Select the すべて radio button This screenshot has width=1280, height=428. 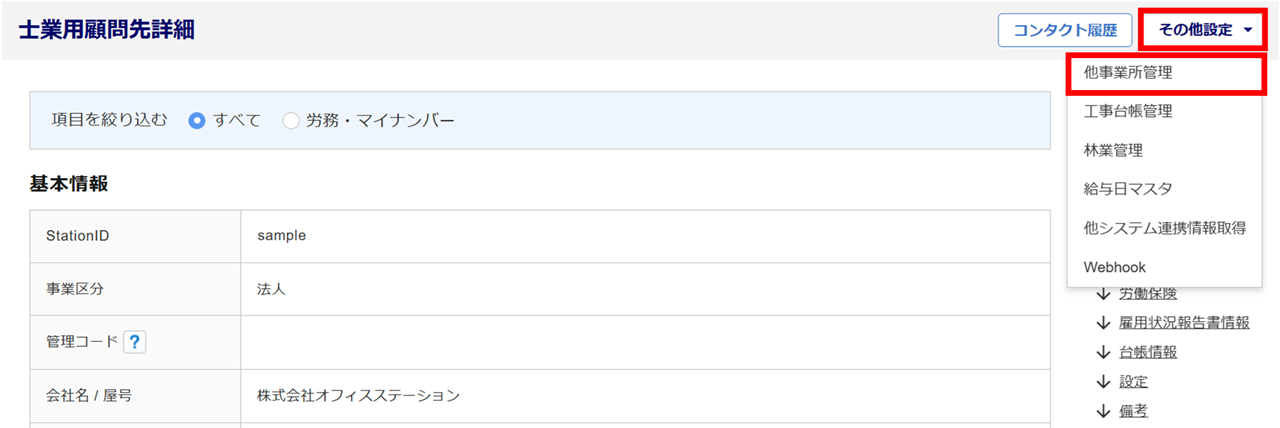pos(197,120)
